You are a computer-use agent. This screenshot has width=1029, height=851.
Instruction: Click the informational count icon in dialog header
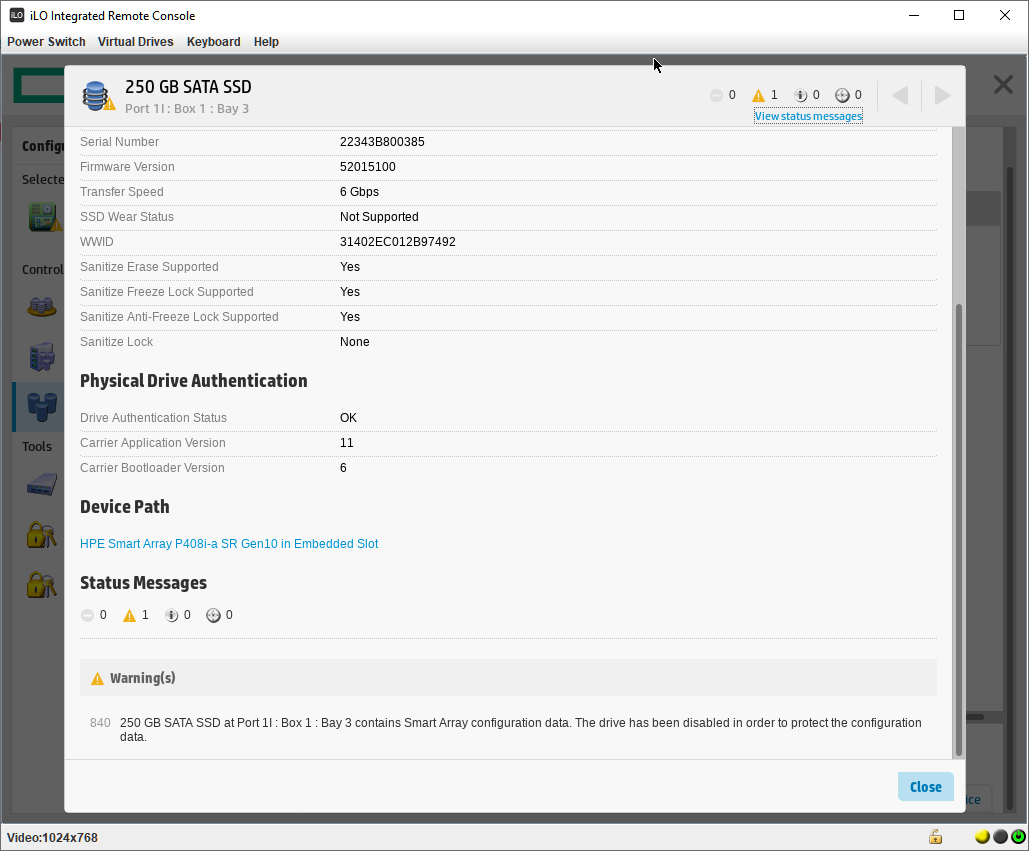click(x=800, y=96)
